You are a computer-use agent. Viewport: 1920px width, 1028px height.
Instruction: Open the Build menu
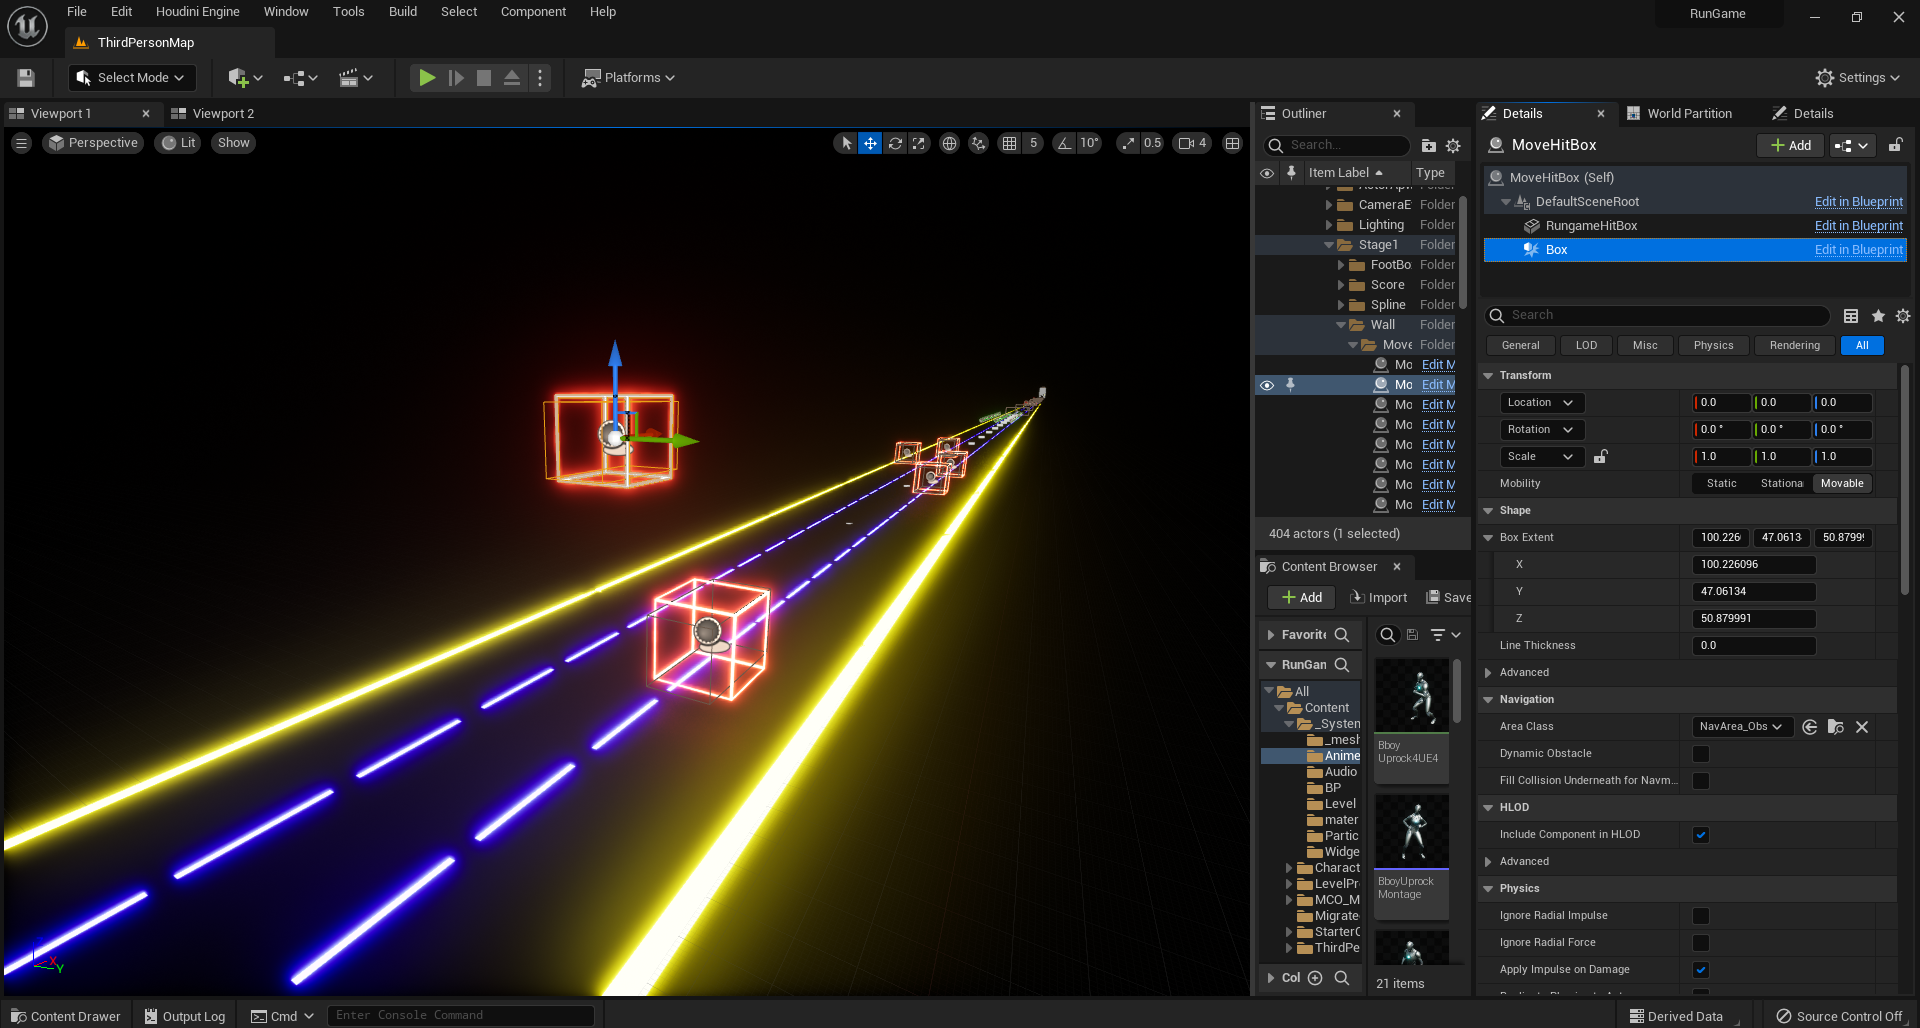click(x=403, y=12)
